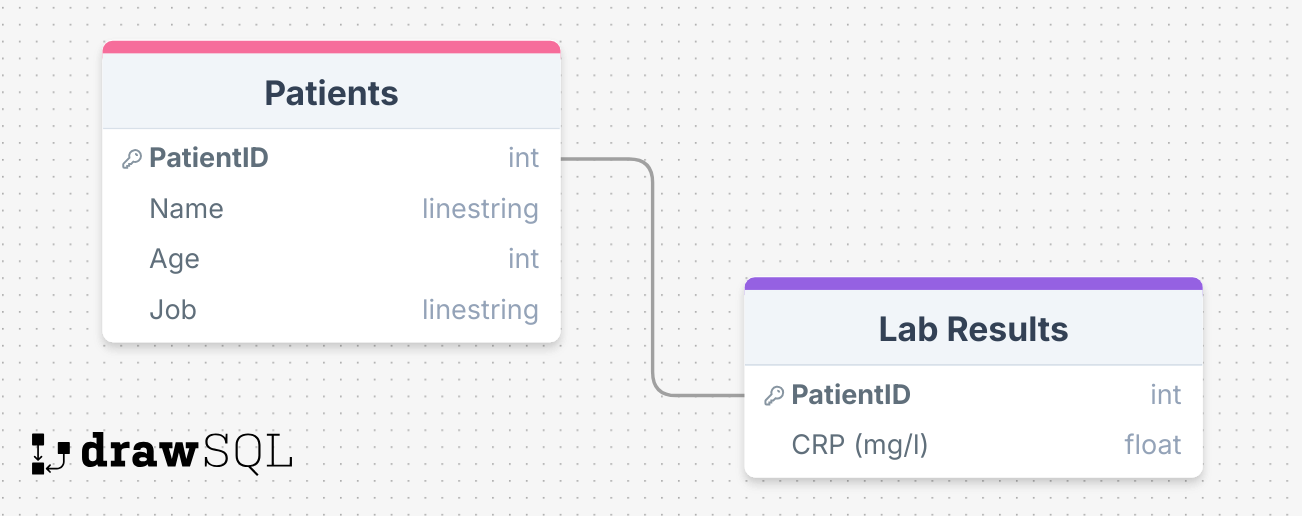Screen dimensions: 1302x516
Task: Click the float type of CRP column
Action: click(1153, 445)
